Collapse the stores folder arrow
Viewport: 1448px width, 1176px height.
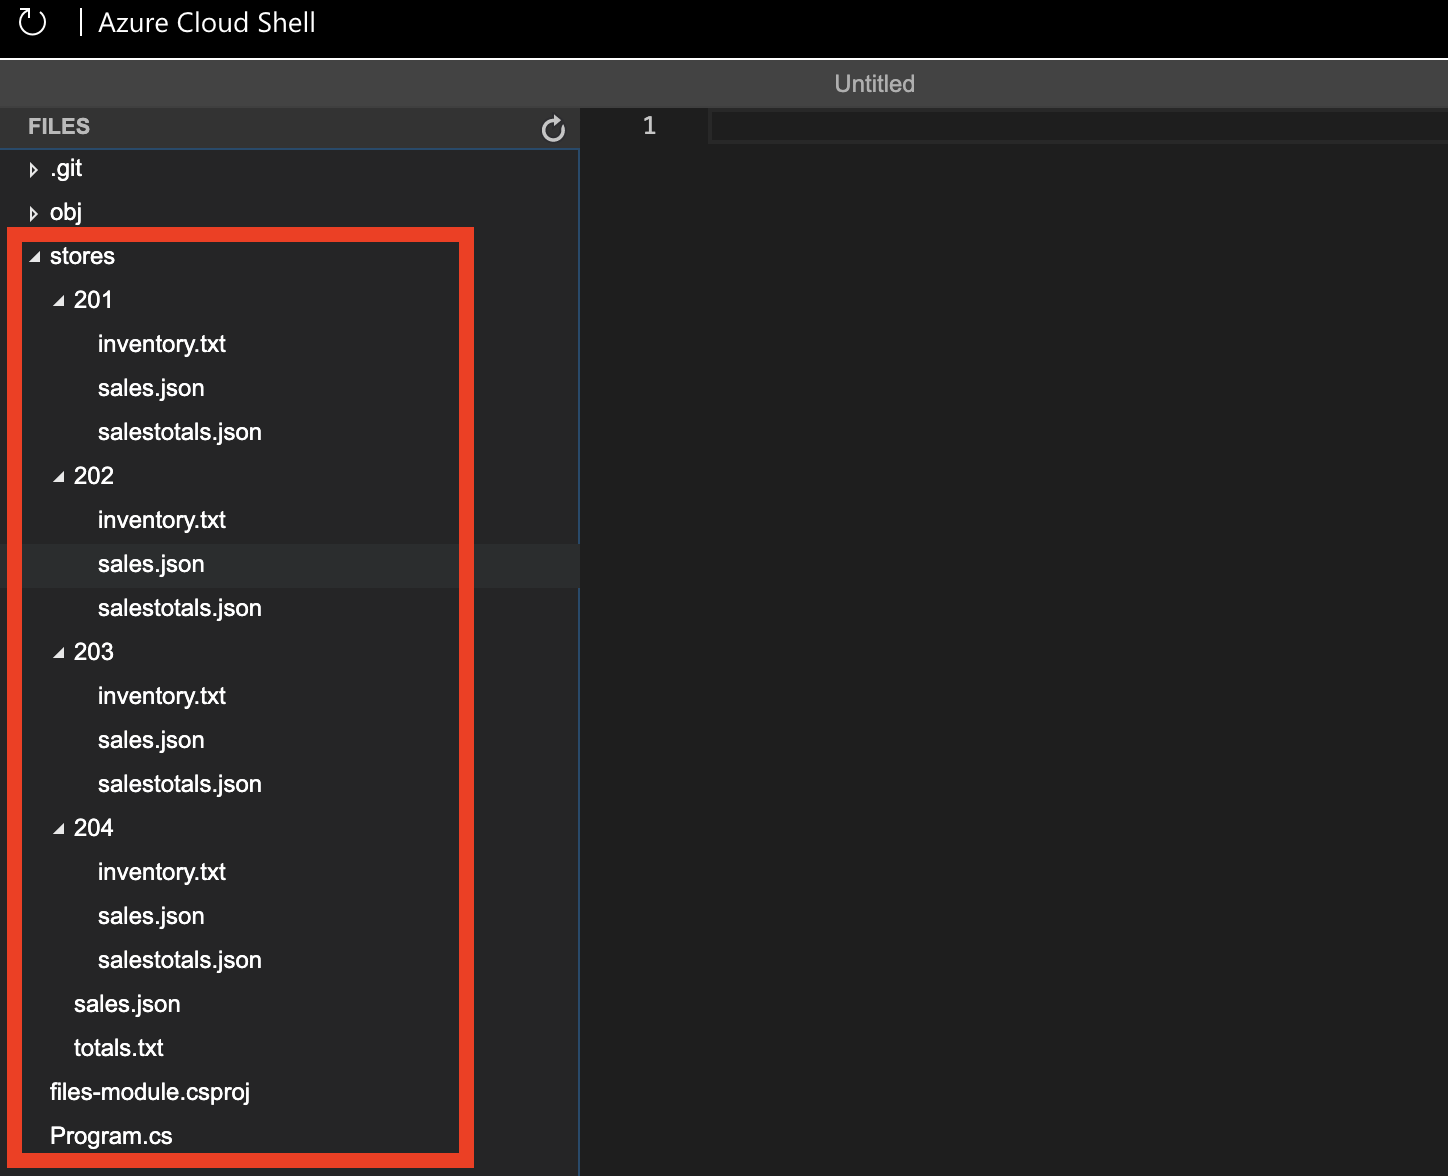click(x=35, y=257)
